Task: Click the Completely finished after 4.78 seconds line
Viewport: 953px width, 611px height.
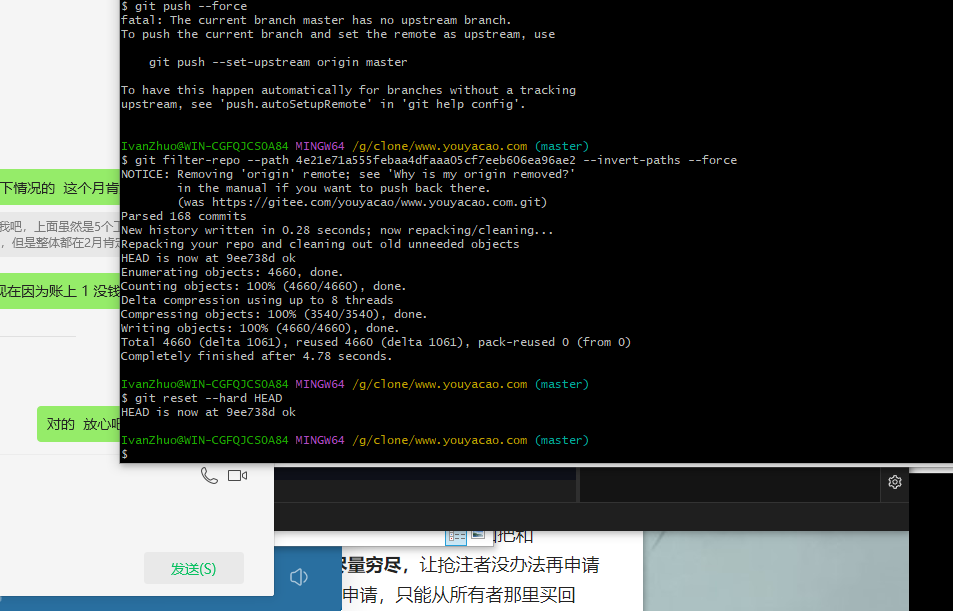Action: point(258,355)
